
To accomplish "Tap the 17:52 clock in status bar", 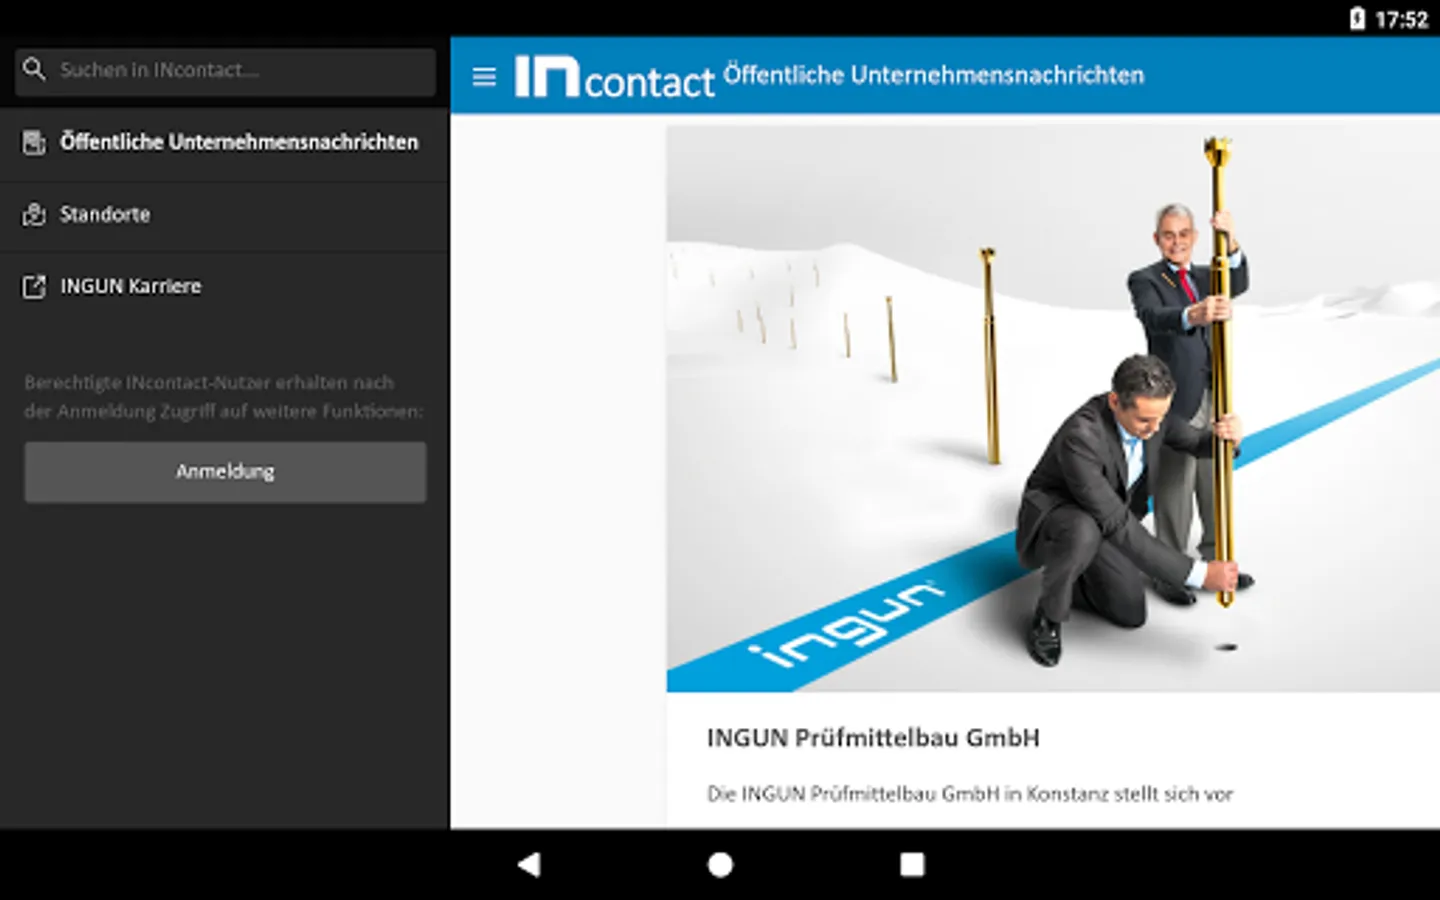I will tap(1401, 19).
